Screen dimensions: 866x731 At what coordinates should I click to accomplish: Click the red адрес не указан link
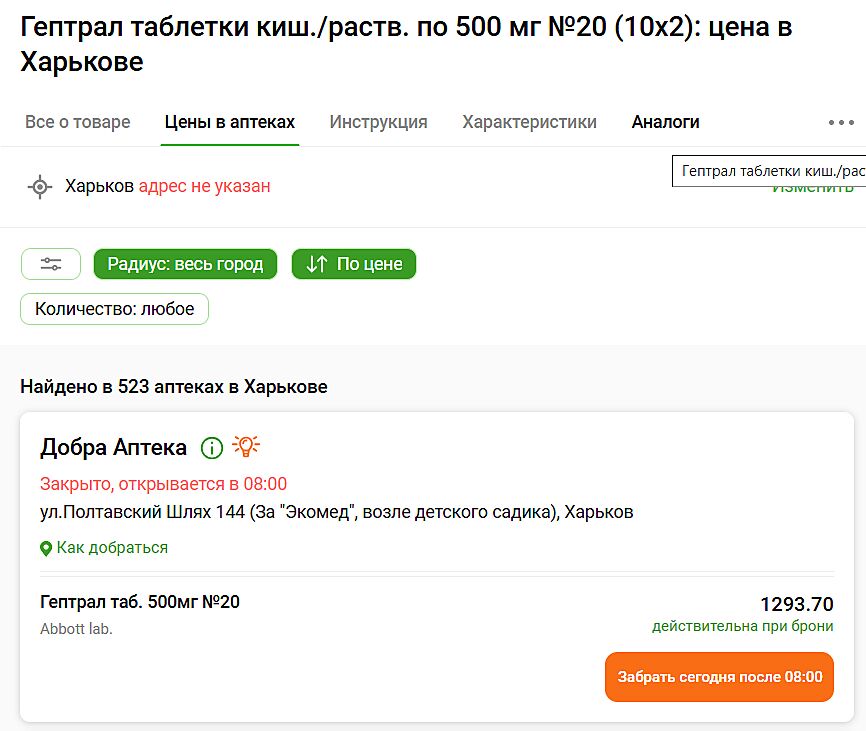[x=204, y=186]
